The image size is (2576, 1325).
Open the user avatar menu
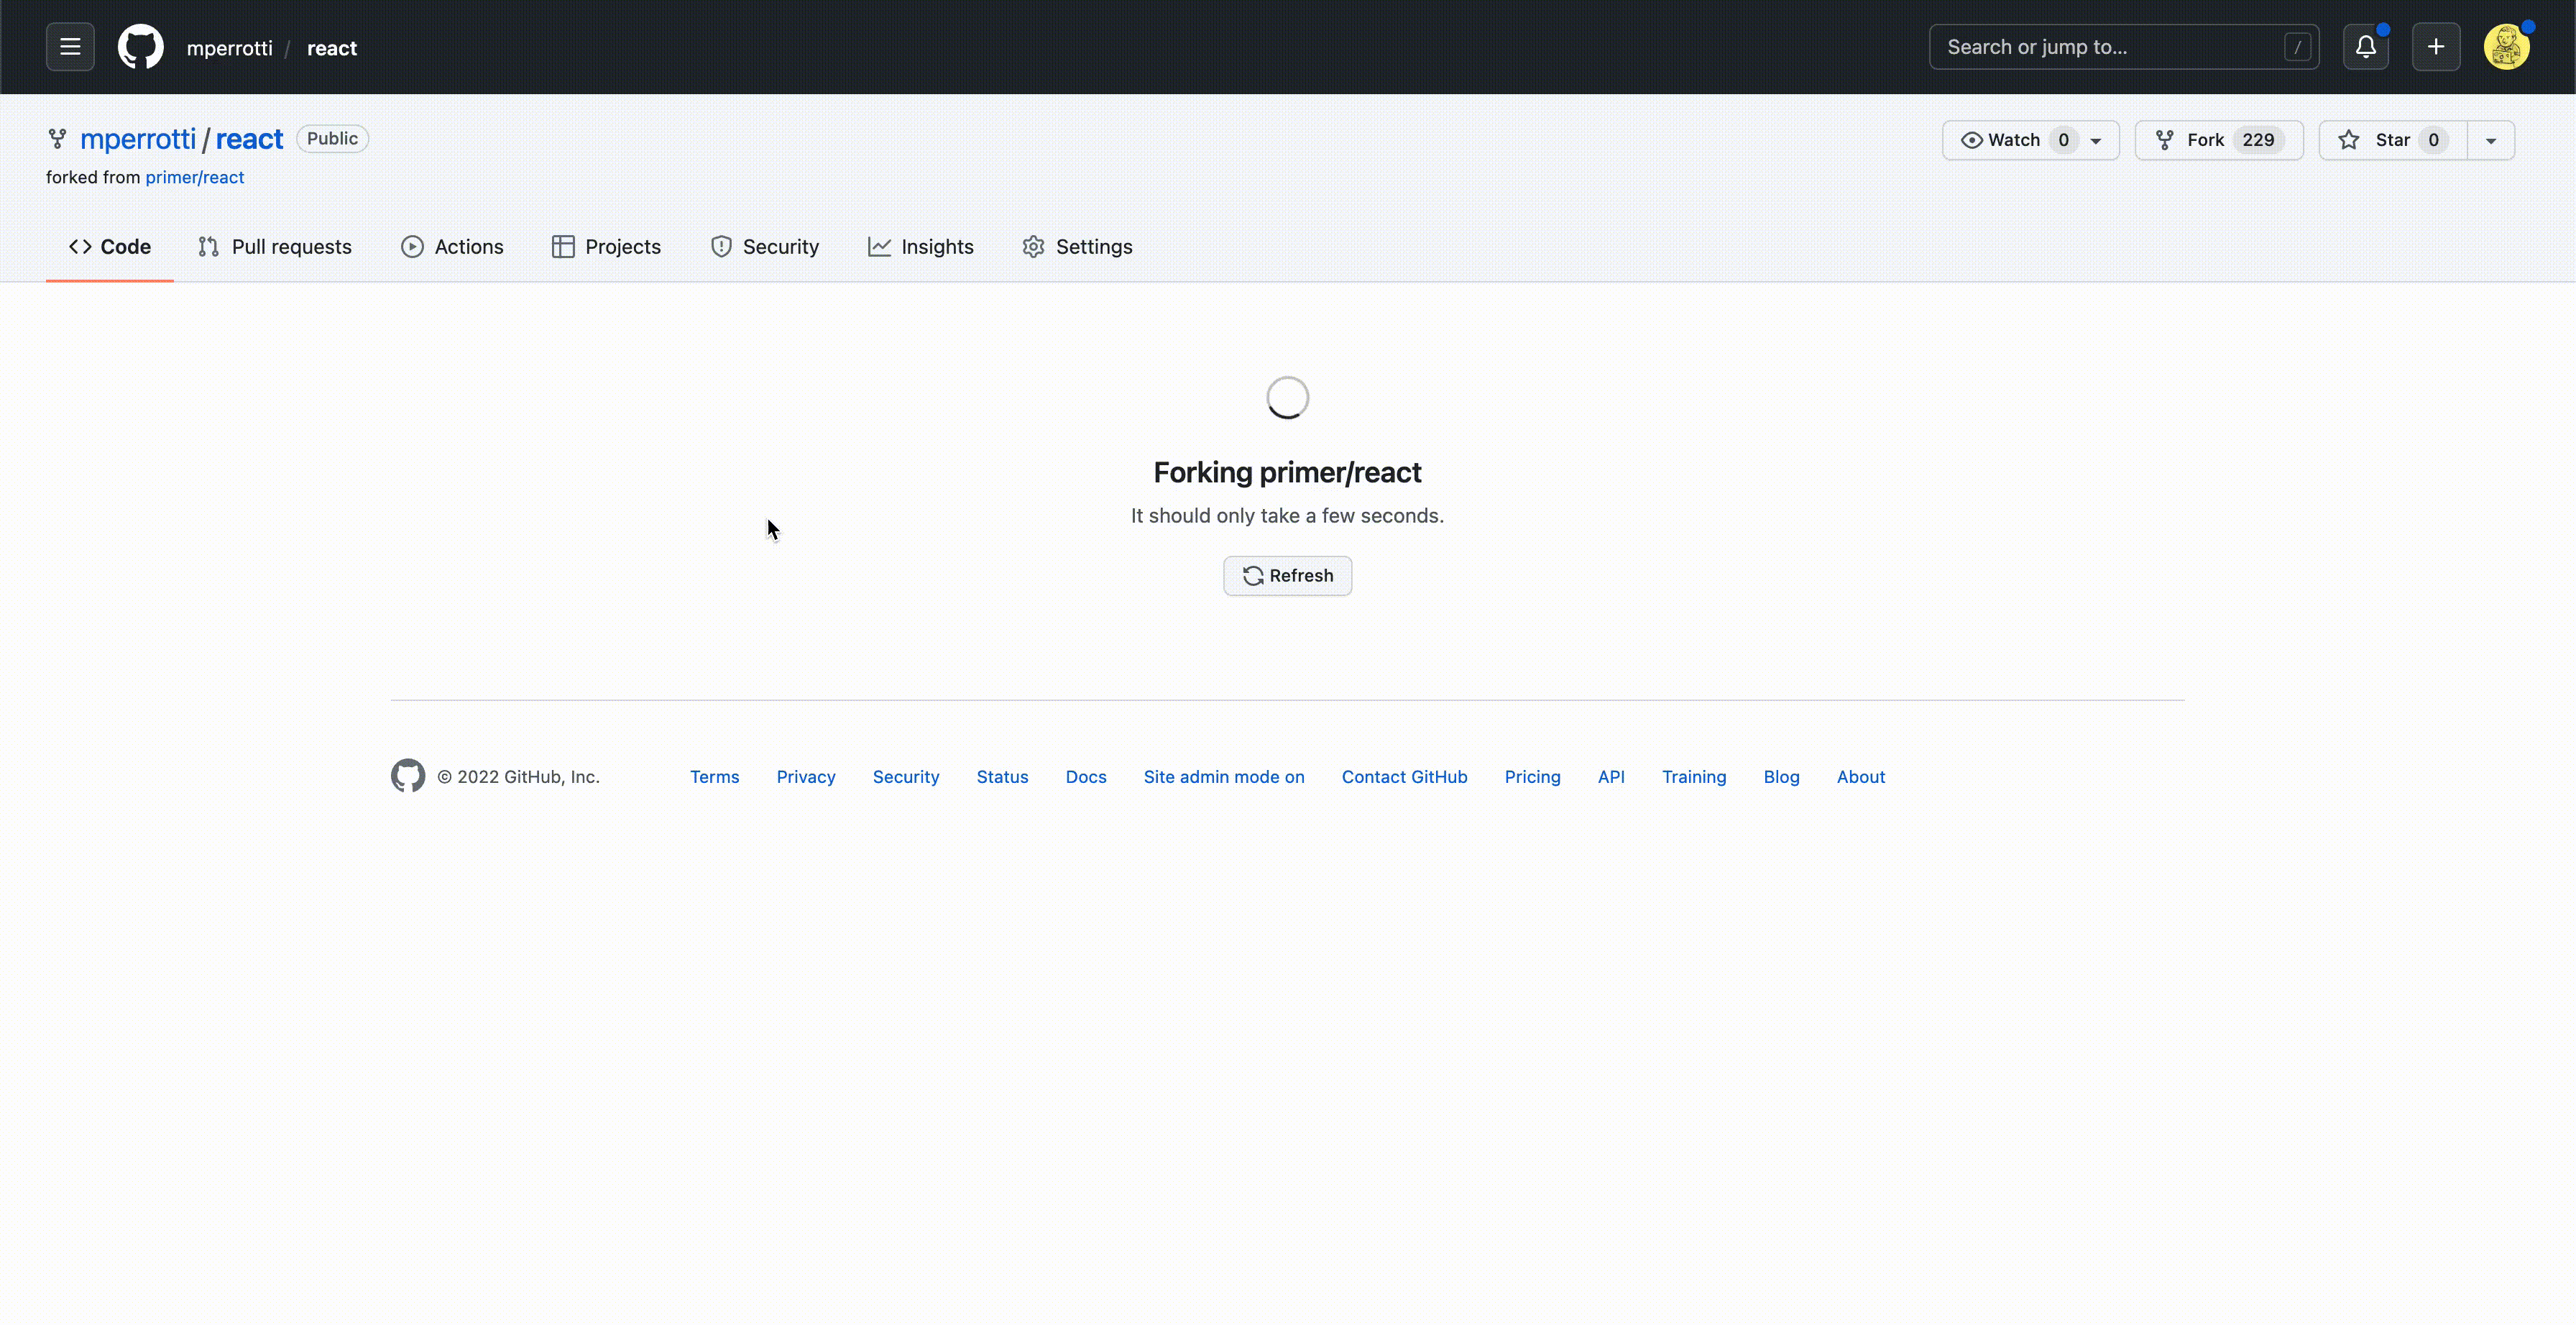(2507, 47)
